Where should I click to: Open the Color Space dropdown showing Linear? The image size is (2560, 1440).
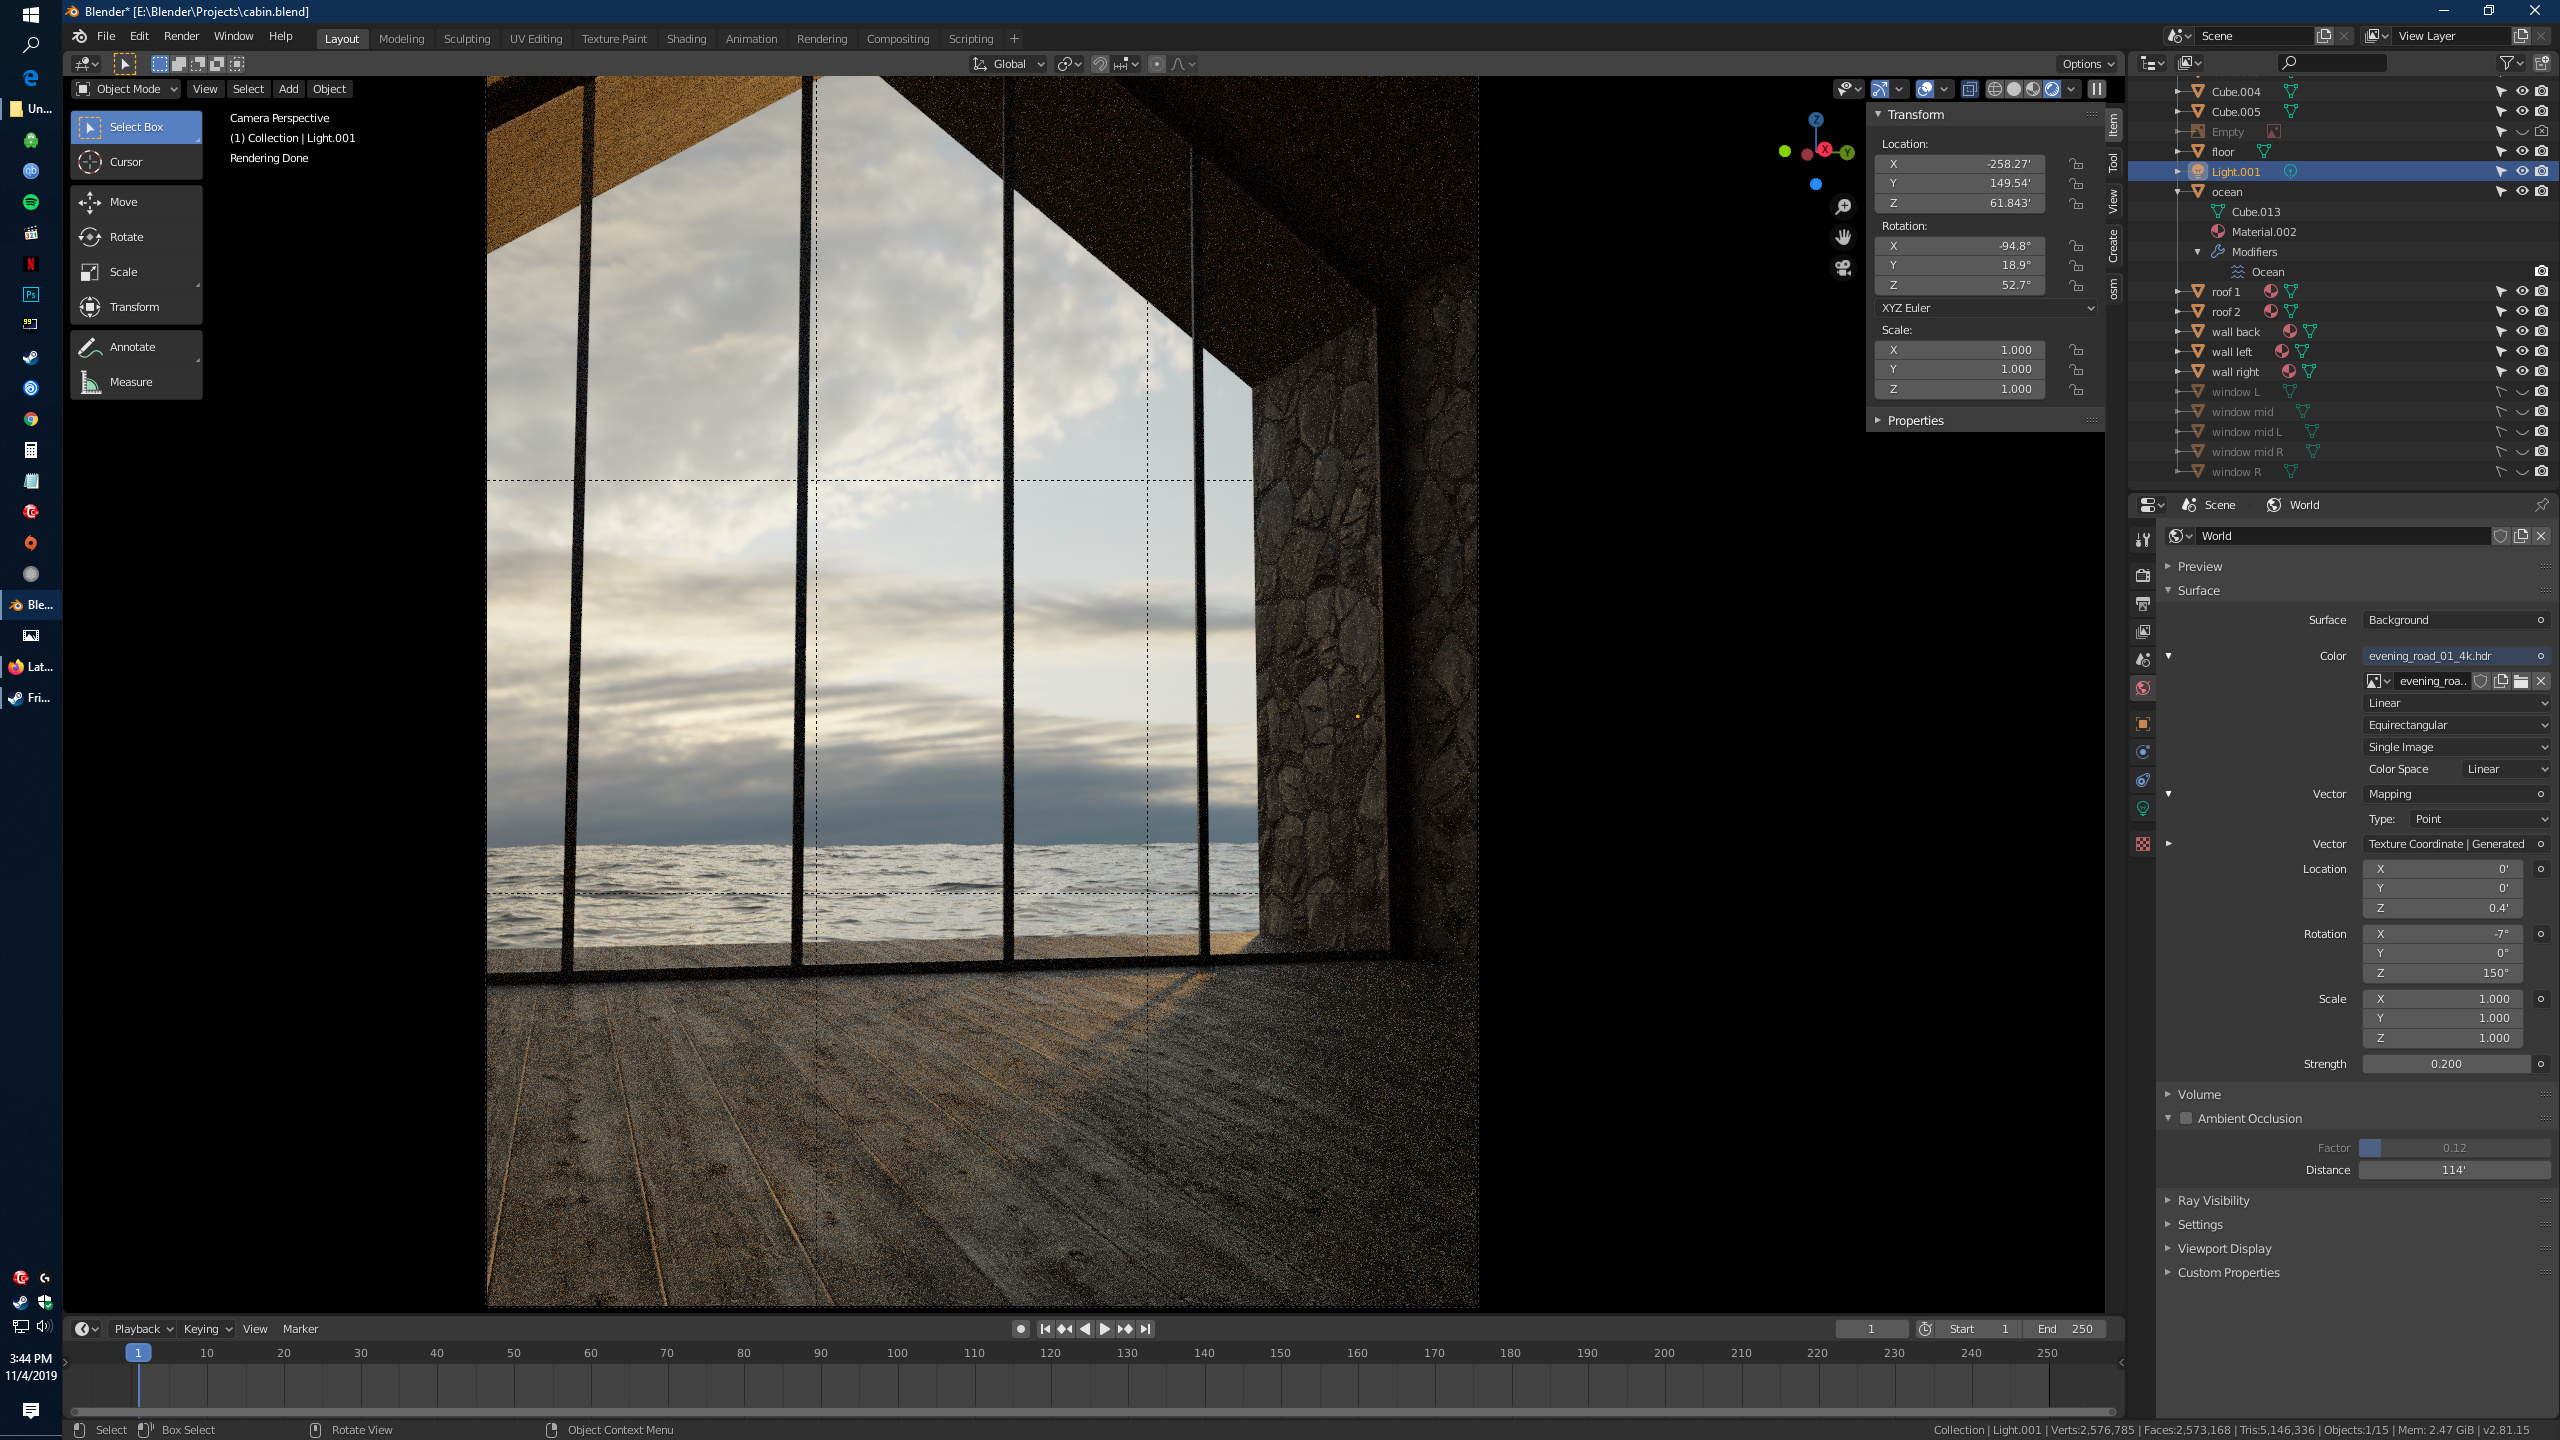click(2505, 769)
